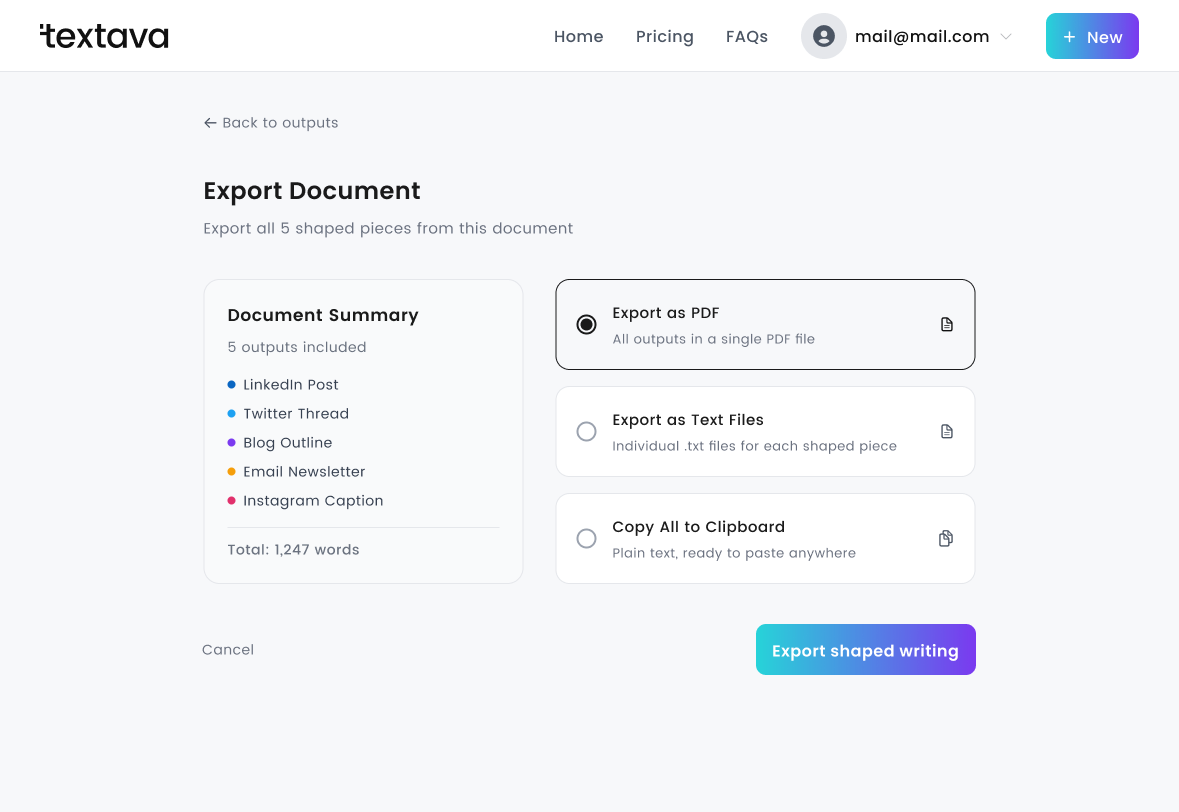Open the Pricing page
The image size is (1179, 812).
pos(665,36)
